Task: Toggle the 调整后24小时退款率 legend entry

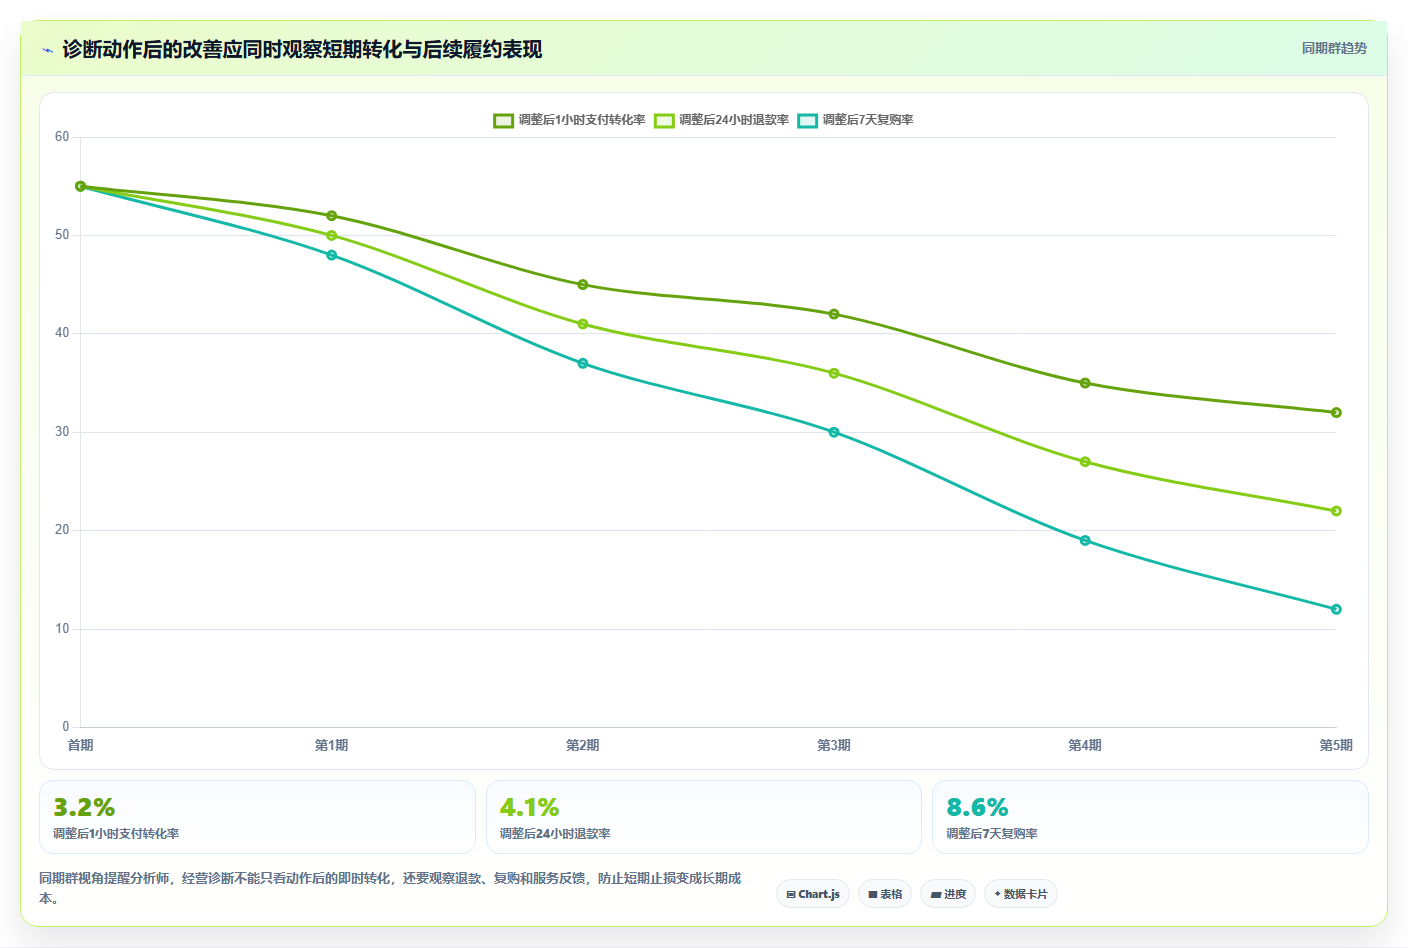Action: [x=721, y=120]
